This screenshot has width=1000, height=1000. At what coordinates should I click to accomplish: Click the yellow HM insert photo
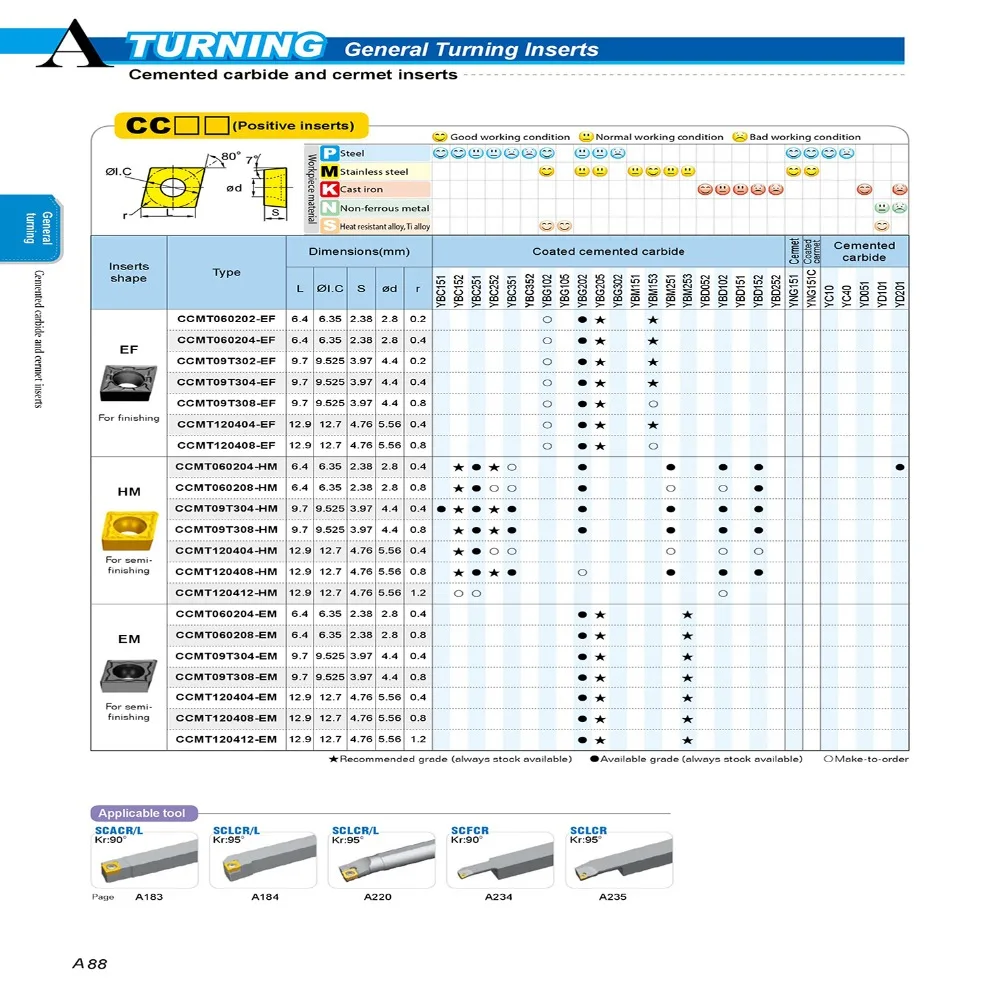pos(129,530)
